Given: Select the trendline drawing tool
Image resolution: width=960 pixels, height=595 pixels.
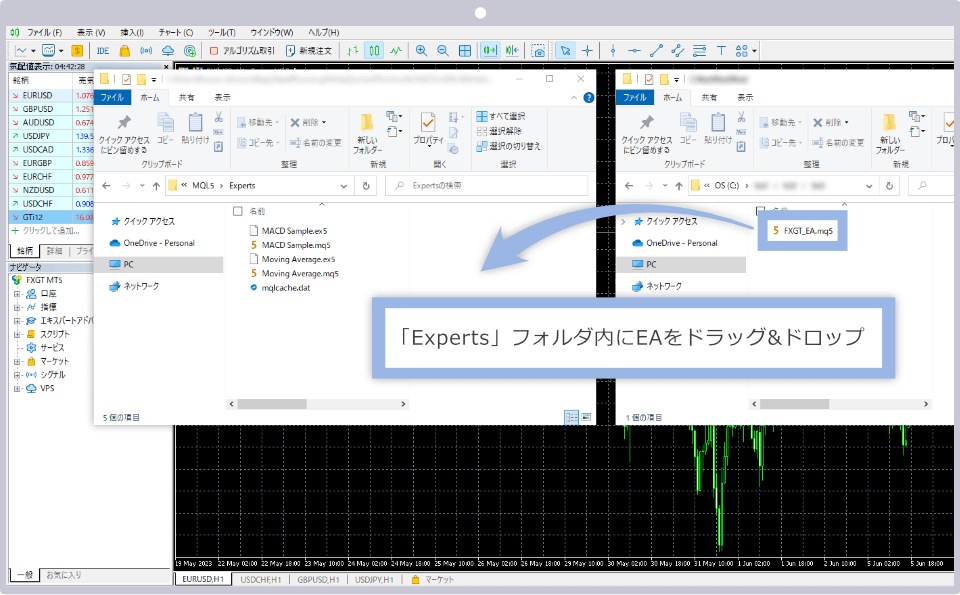Looking at the screenshot, I should [x=656, y=51].
